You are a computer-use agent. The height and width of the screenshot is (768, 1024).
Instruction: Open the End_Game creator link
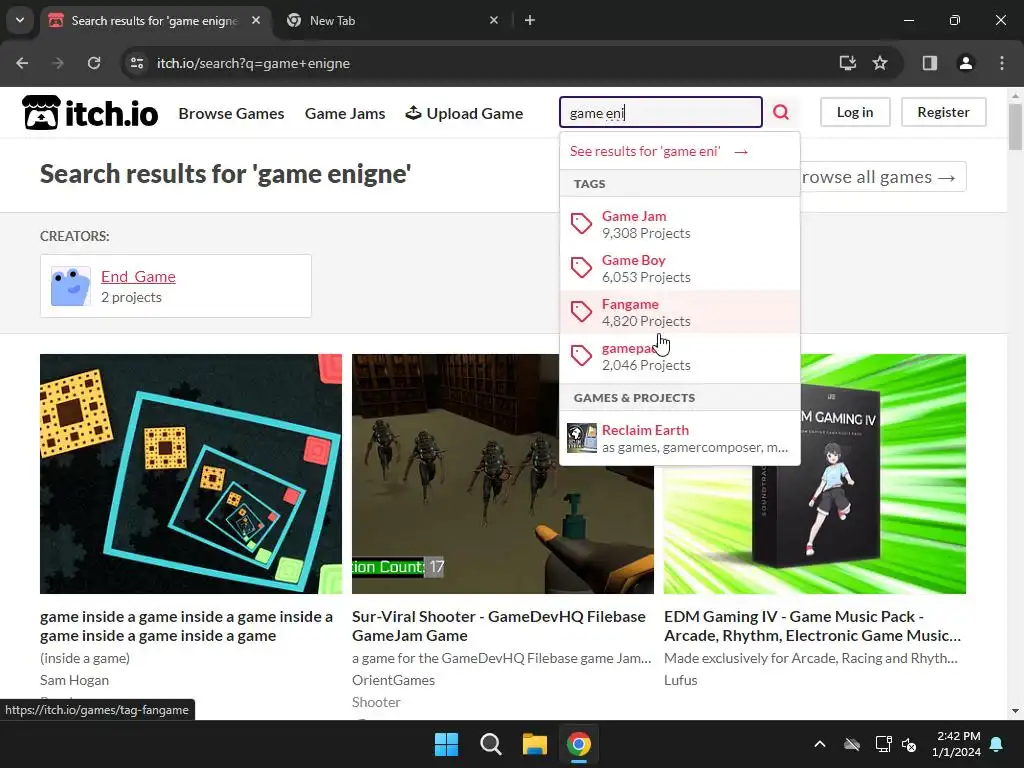click(x=138, y=276)
